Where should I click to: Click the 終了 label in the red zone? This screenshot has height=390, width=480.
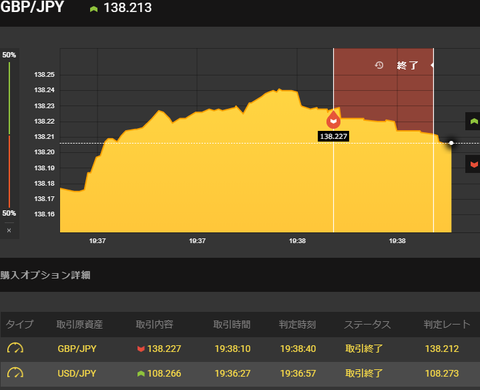click(407, 65)
